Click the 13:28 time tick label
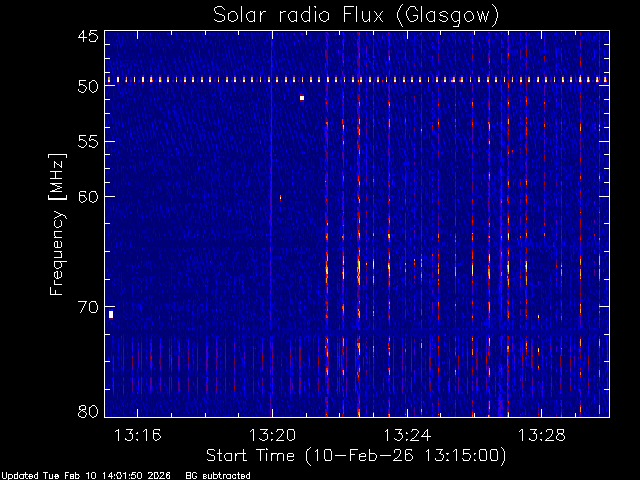This screenshot has height=480, width=640. (542, 435)
